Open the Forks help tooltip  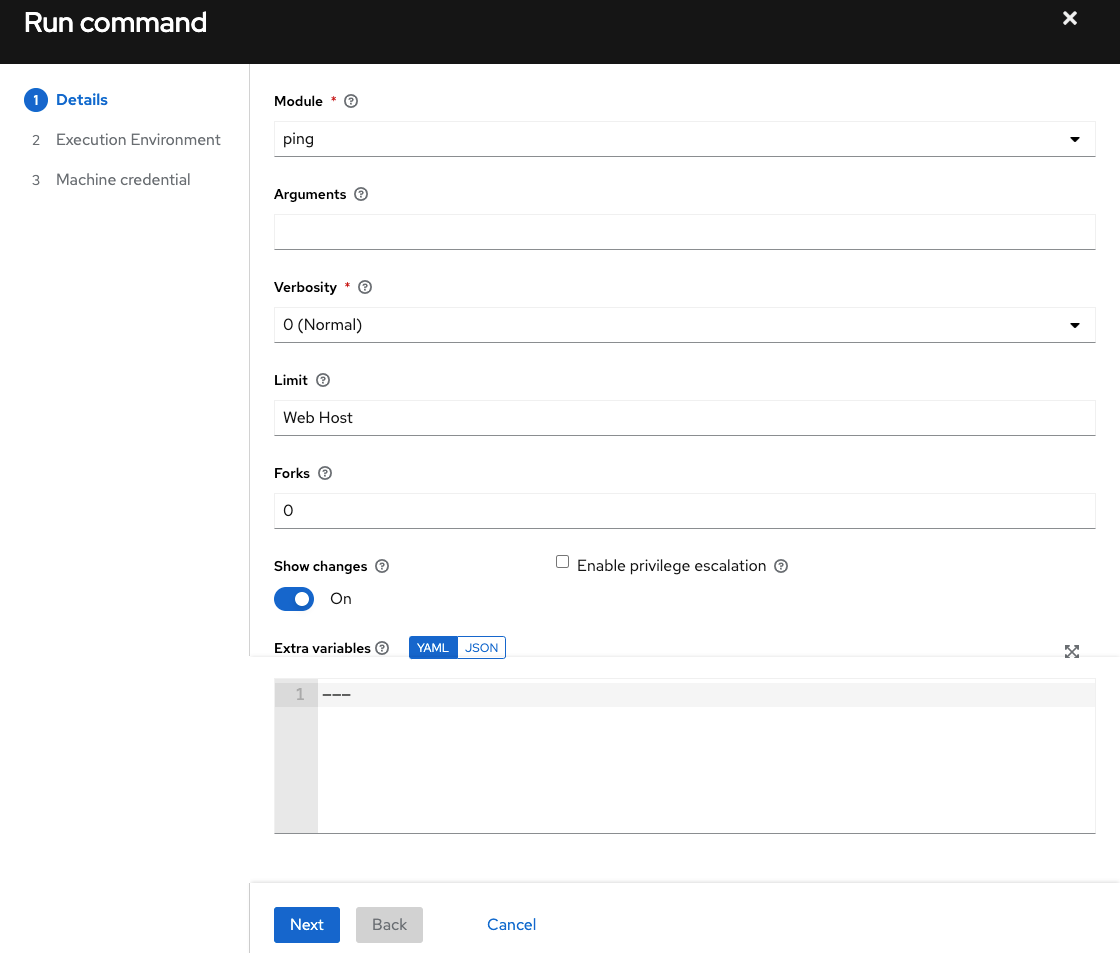[x=326, y=473]
